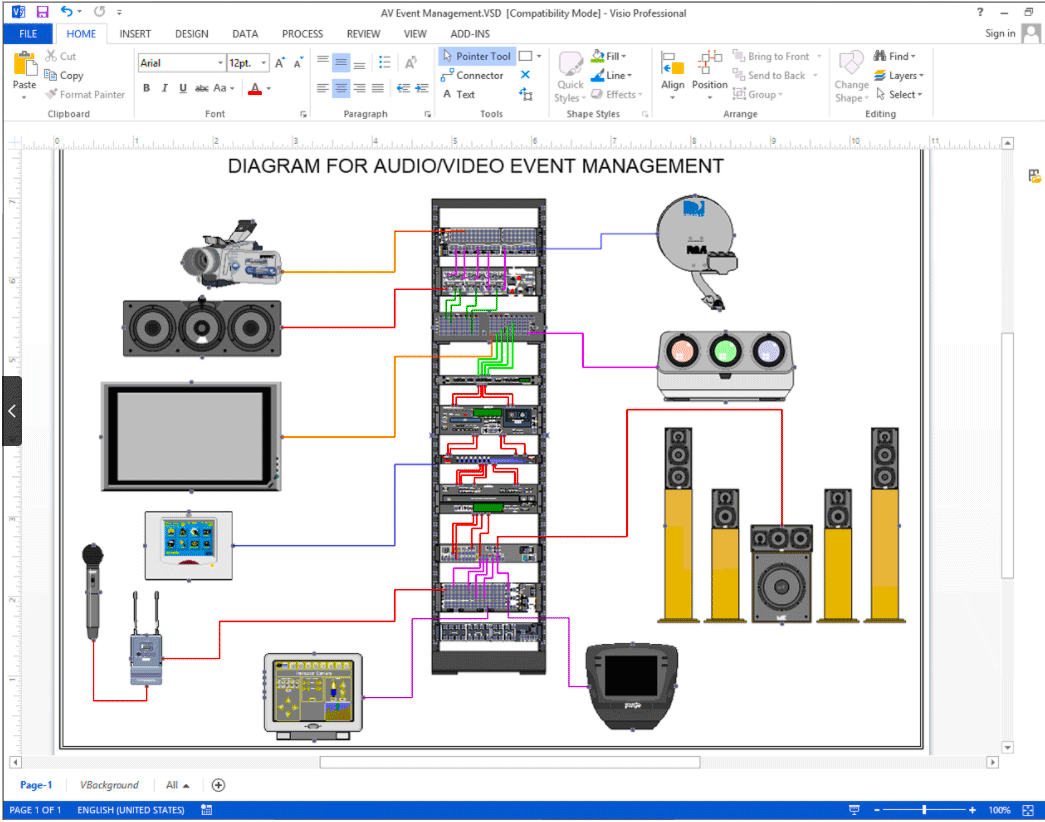Image resolution: width=1045 pixels, height=822 pixels.
Task: Open the FILE menu
Action: pyautogui.click(x=28, y=34)
